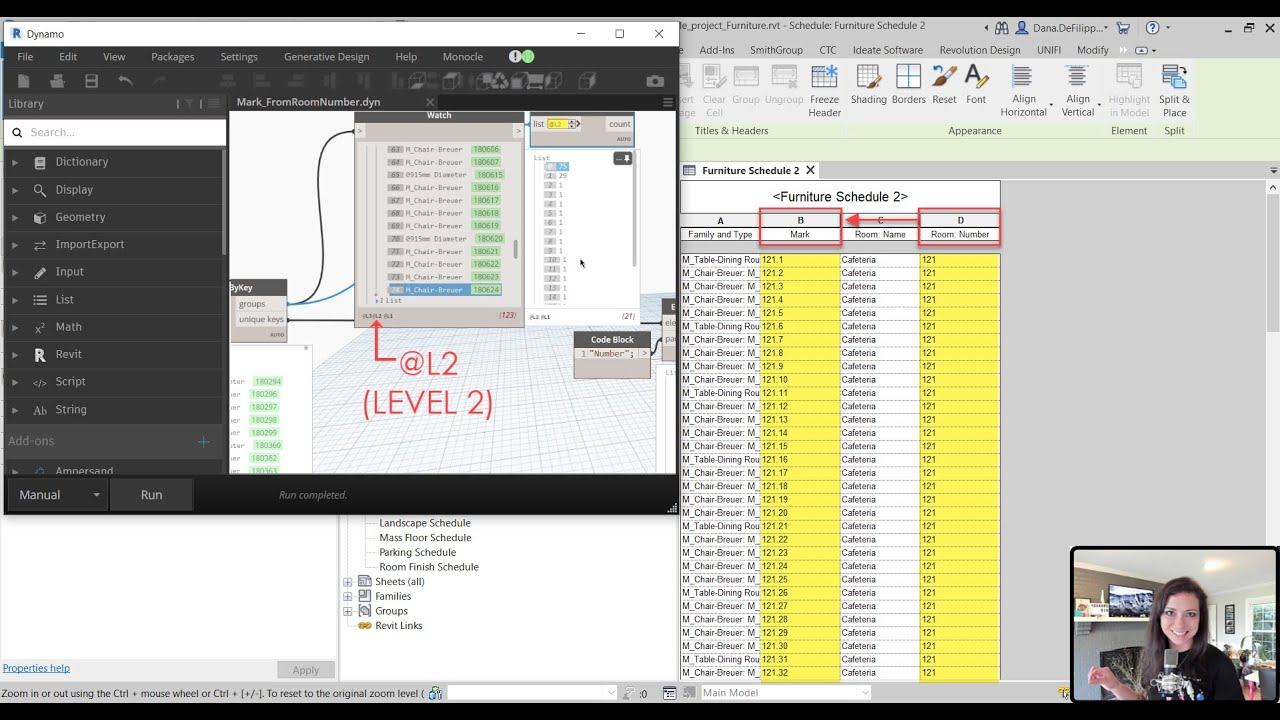Select Watch list row with ID 180624
The width and height of the screenshot is (1280, 720).
(x=445, y=290)
